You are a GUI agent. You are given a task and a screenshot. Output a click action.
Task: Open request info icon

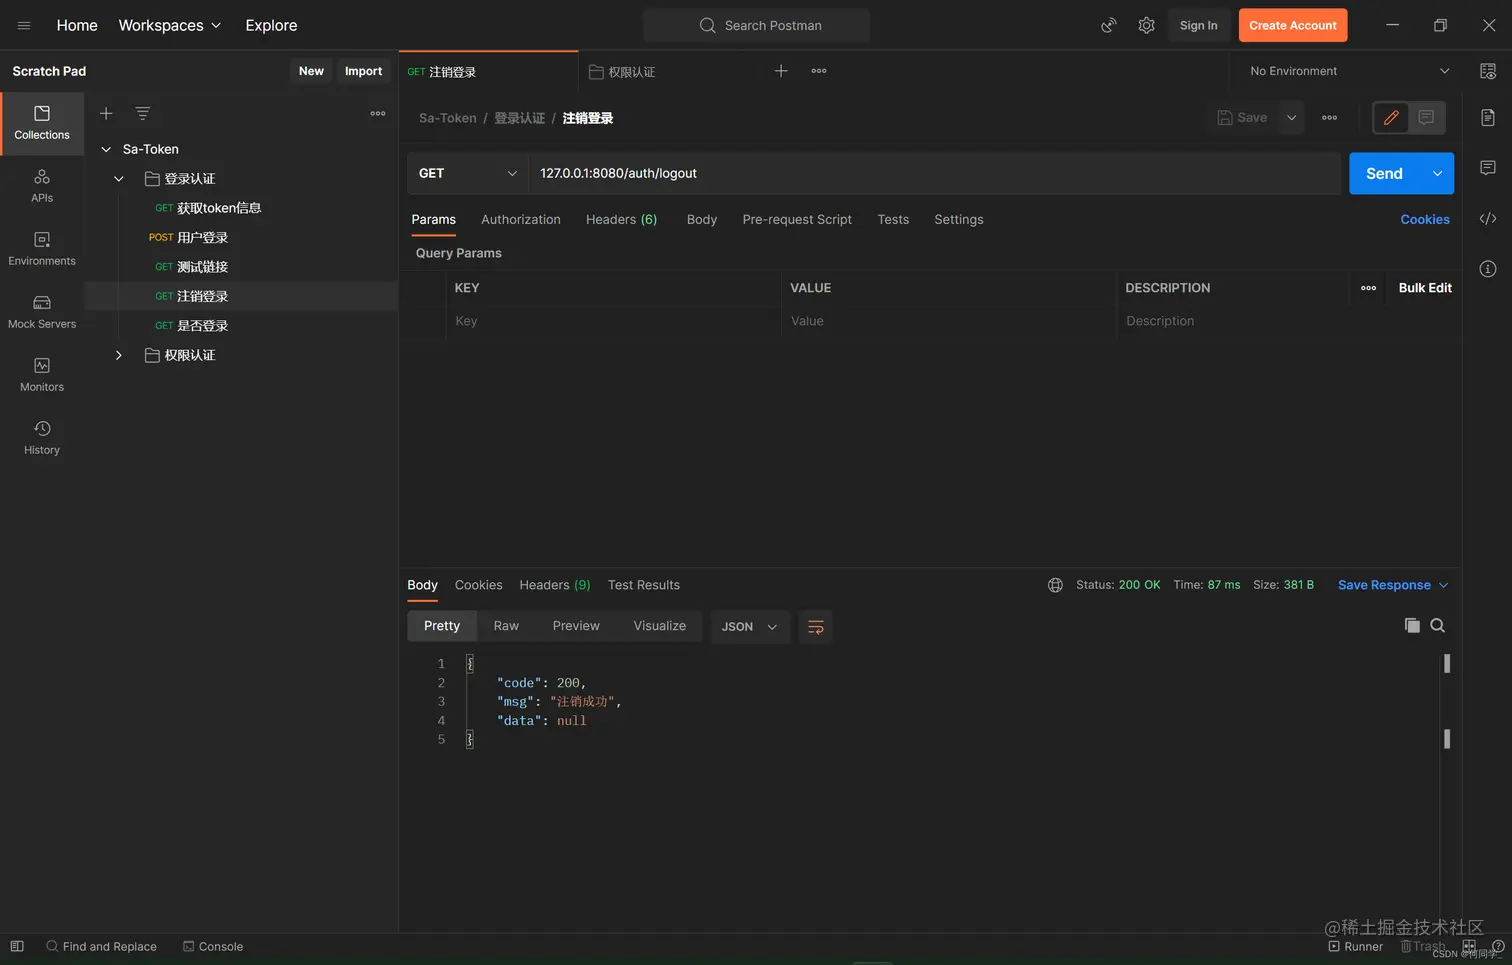1488,269
